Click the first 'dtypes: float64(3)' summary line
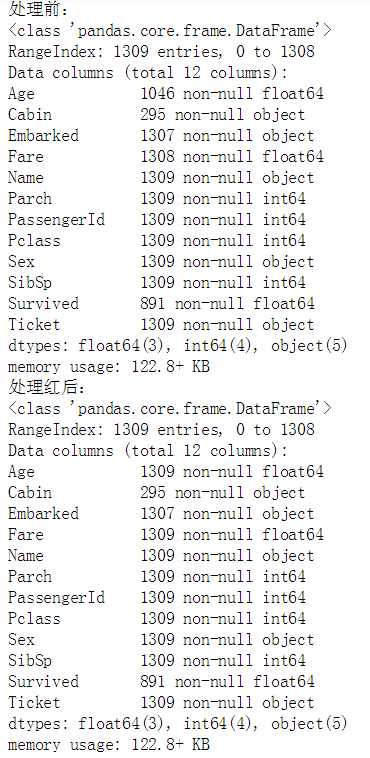 click(178, 345)
